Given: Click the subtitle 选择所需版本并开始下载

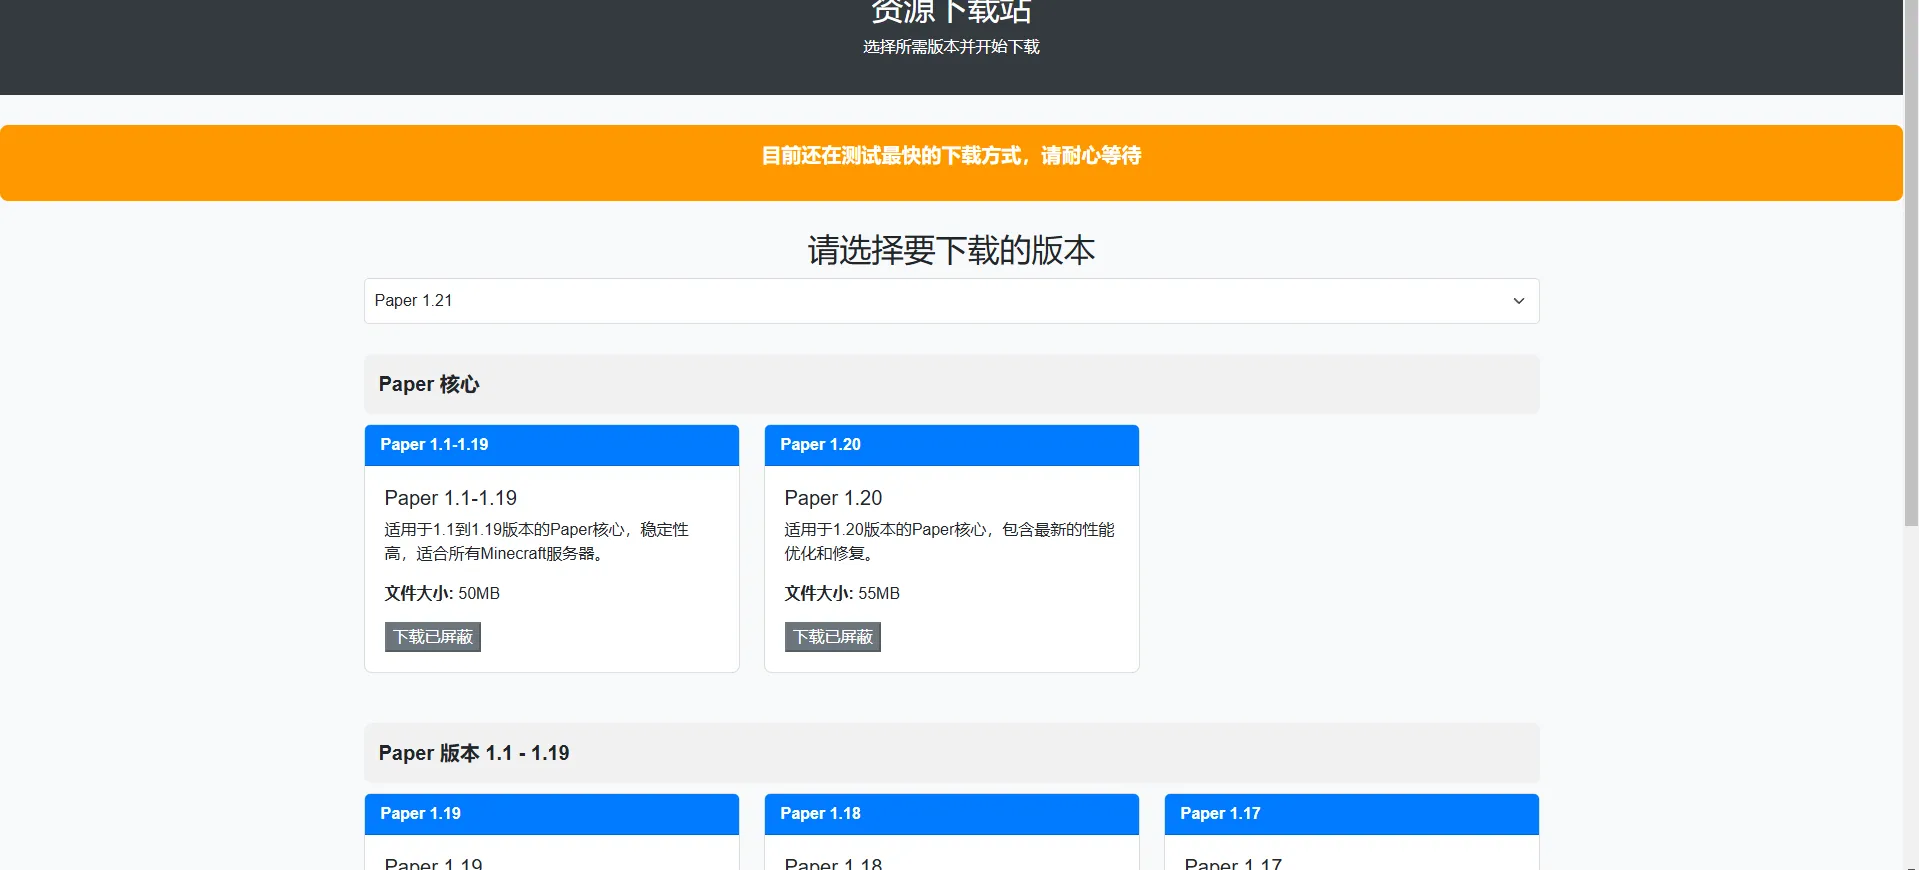Looking at the screenshot, I should pyautogui.click(x=951, y=47).
